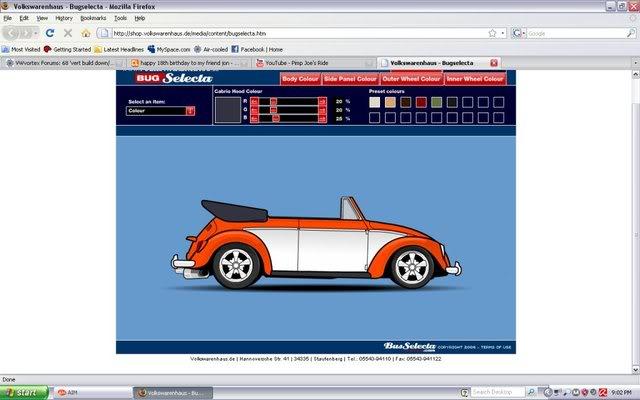Decrease the G slider with left arrow
Image resolution: width=640 pixels, height=400 pixels.
pos(254,110)
